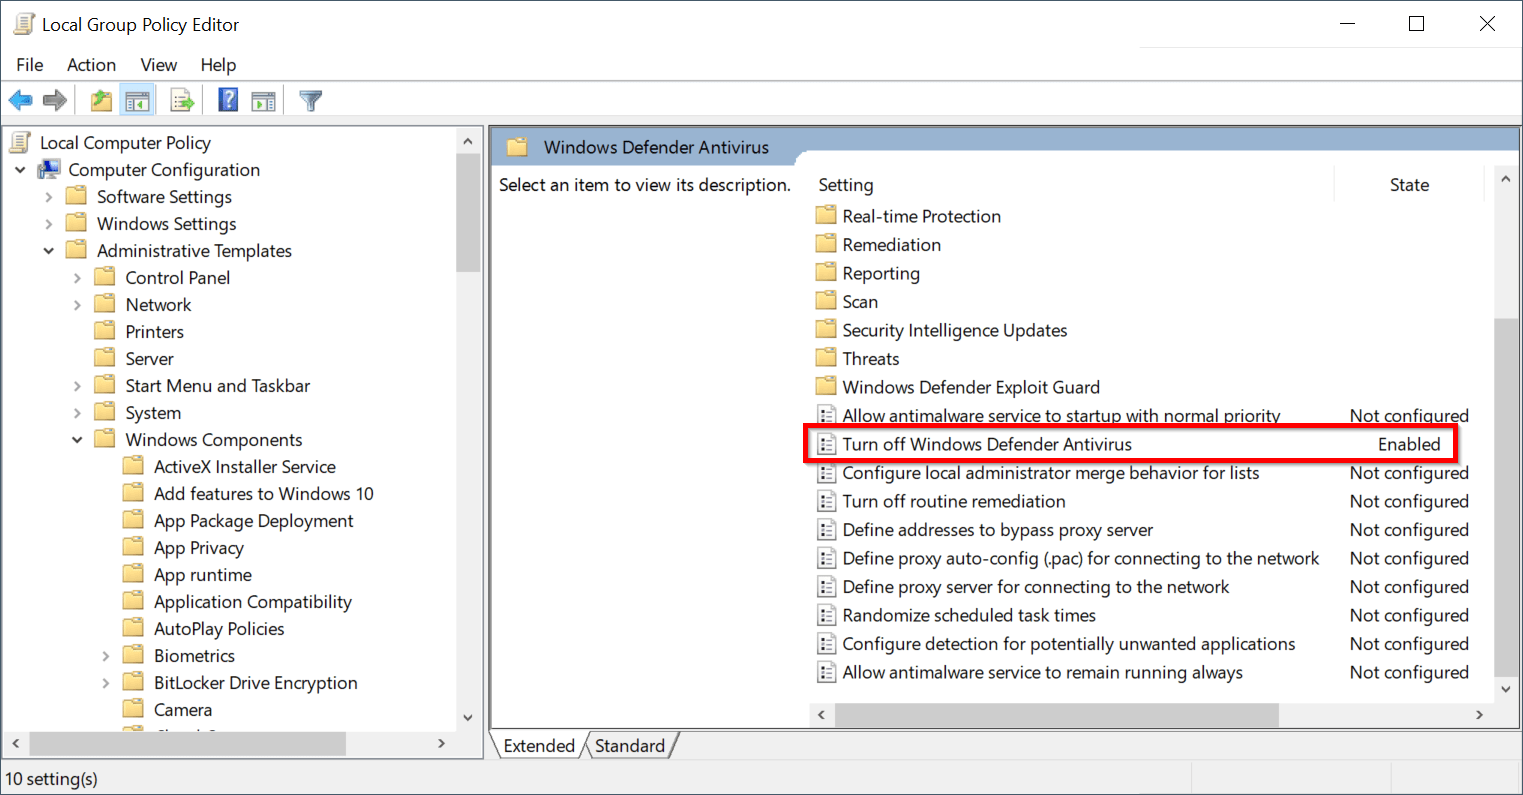Open the Real-time Protection folder
The image size is (1523, 795).
[x=921, y=215]
